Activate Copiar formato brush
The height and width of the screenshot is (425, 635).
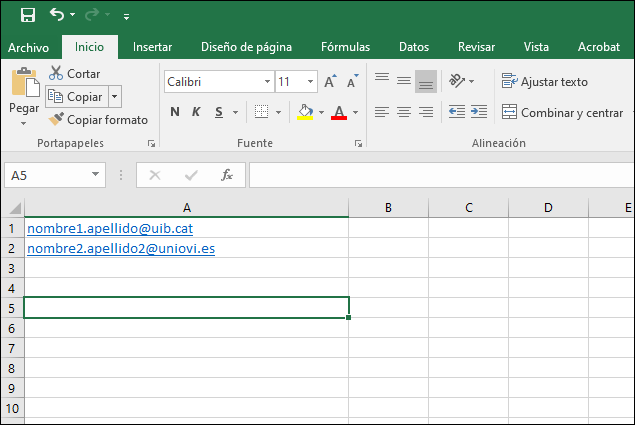point(98,120)
